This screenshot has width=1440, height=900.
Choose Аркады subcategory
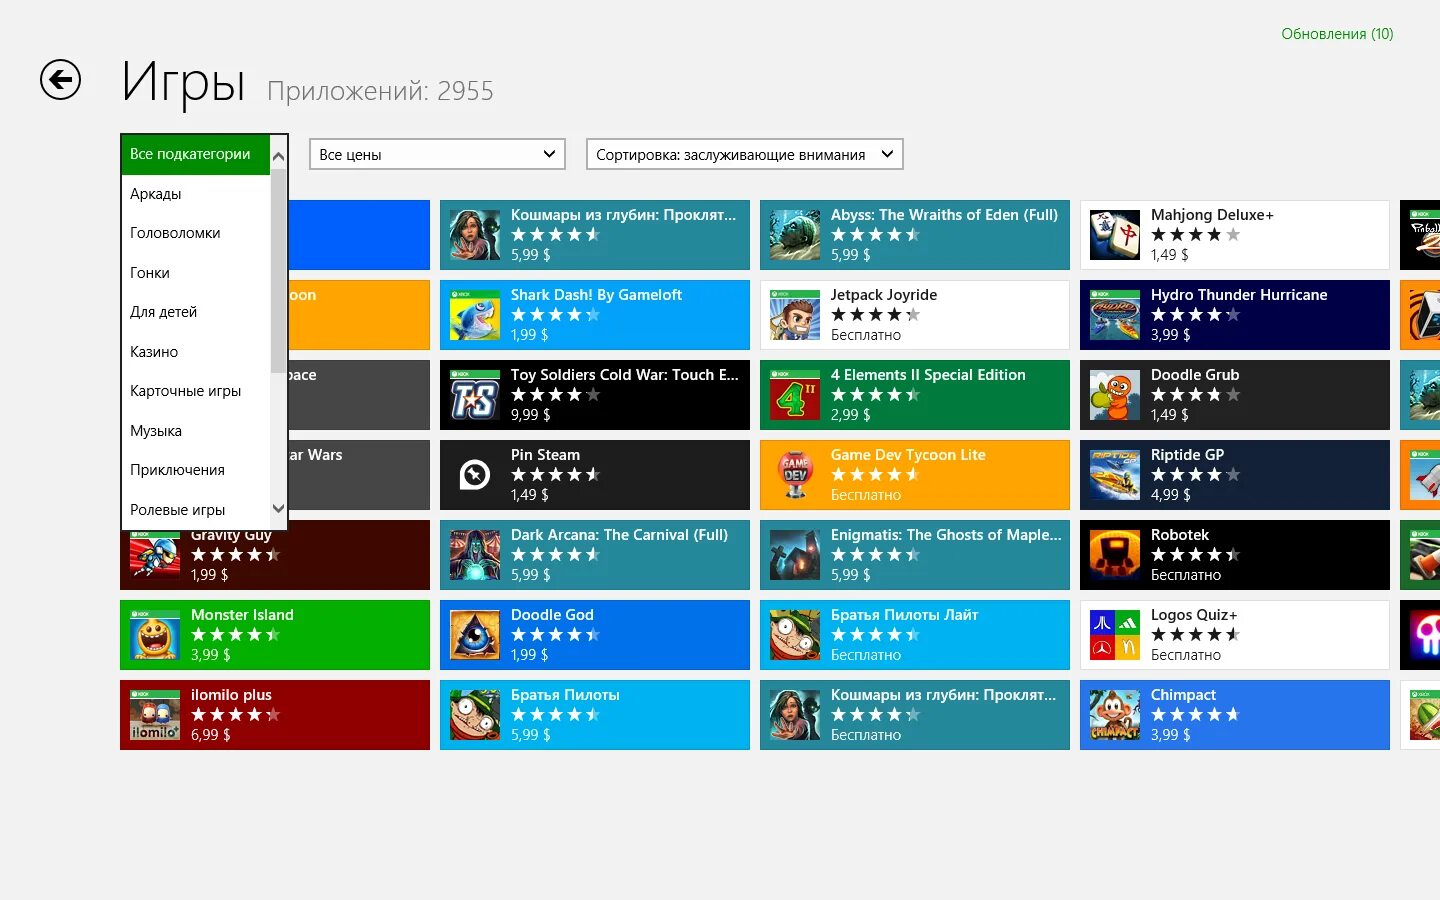pos(196,194)
